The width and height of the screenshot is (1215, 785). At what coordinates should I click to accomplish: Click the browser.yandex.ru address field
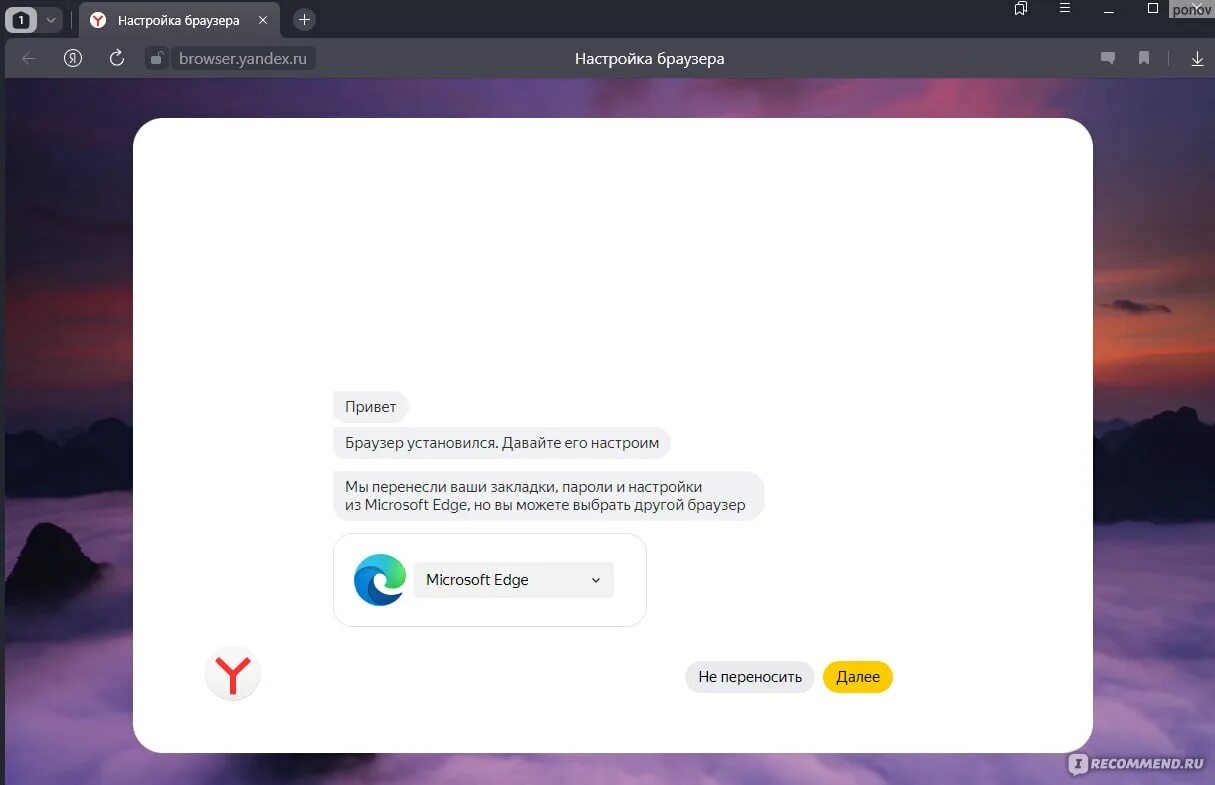point(242,59)
